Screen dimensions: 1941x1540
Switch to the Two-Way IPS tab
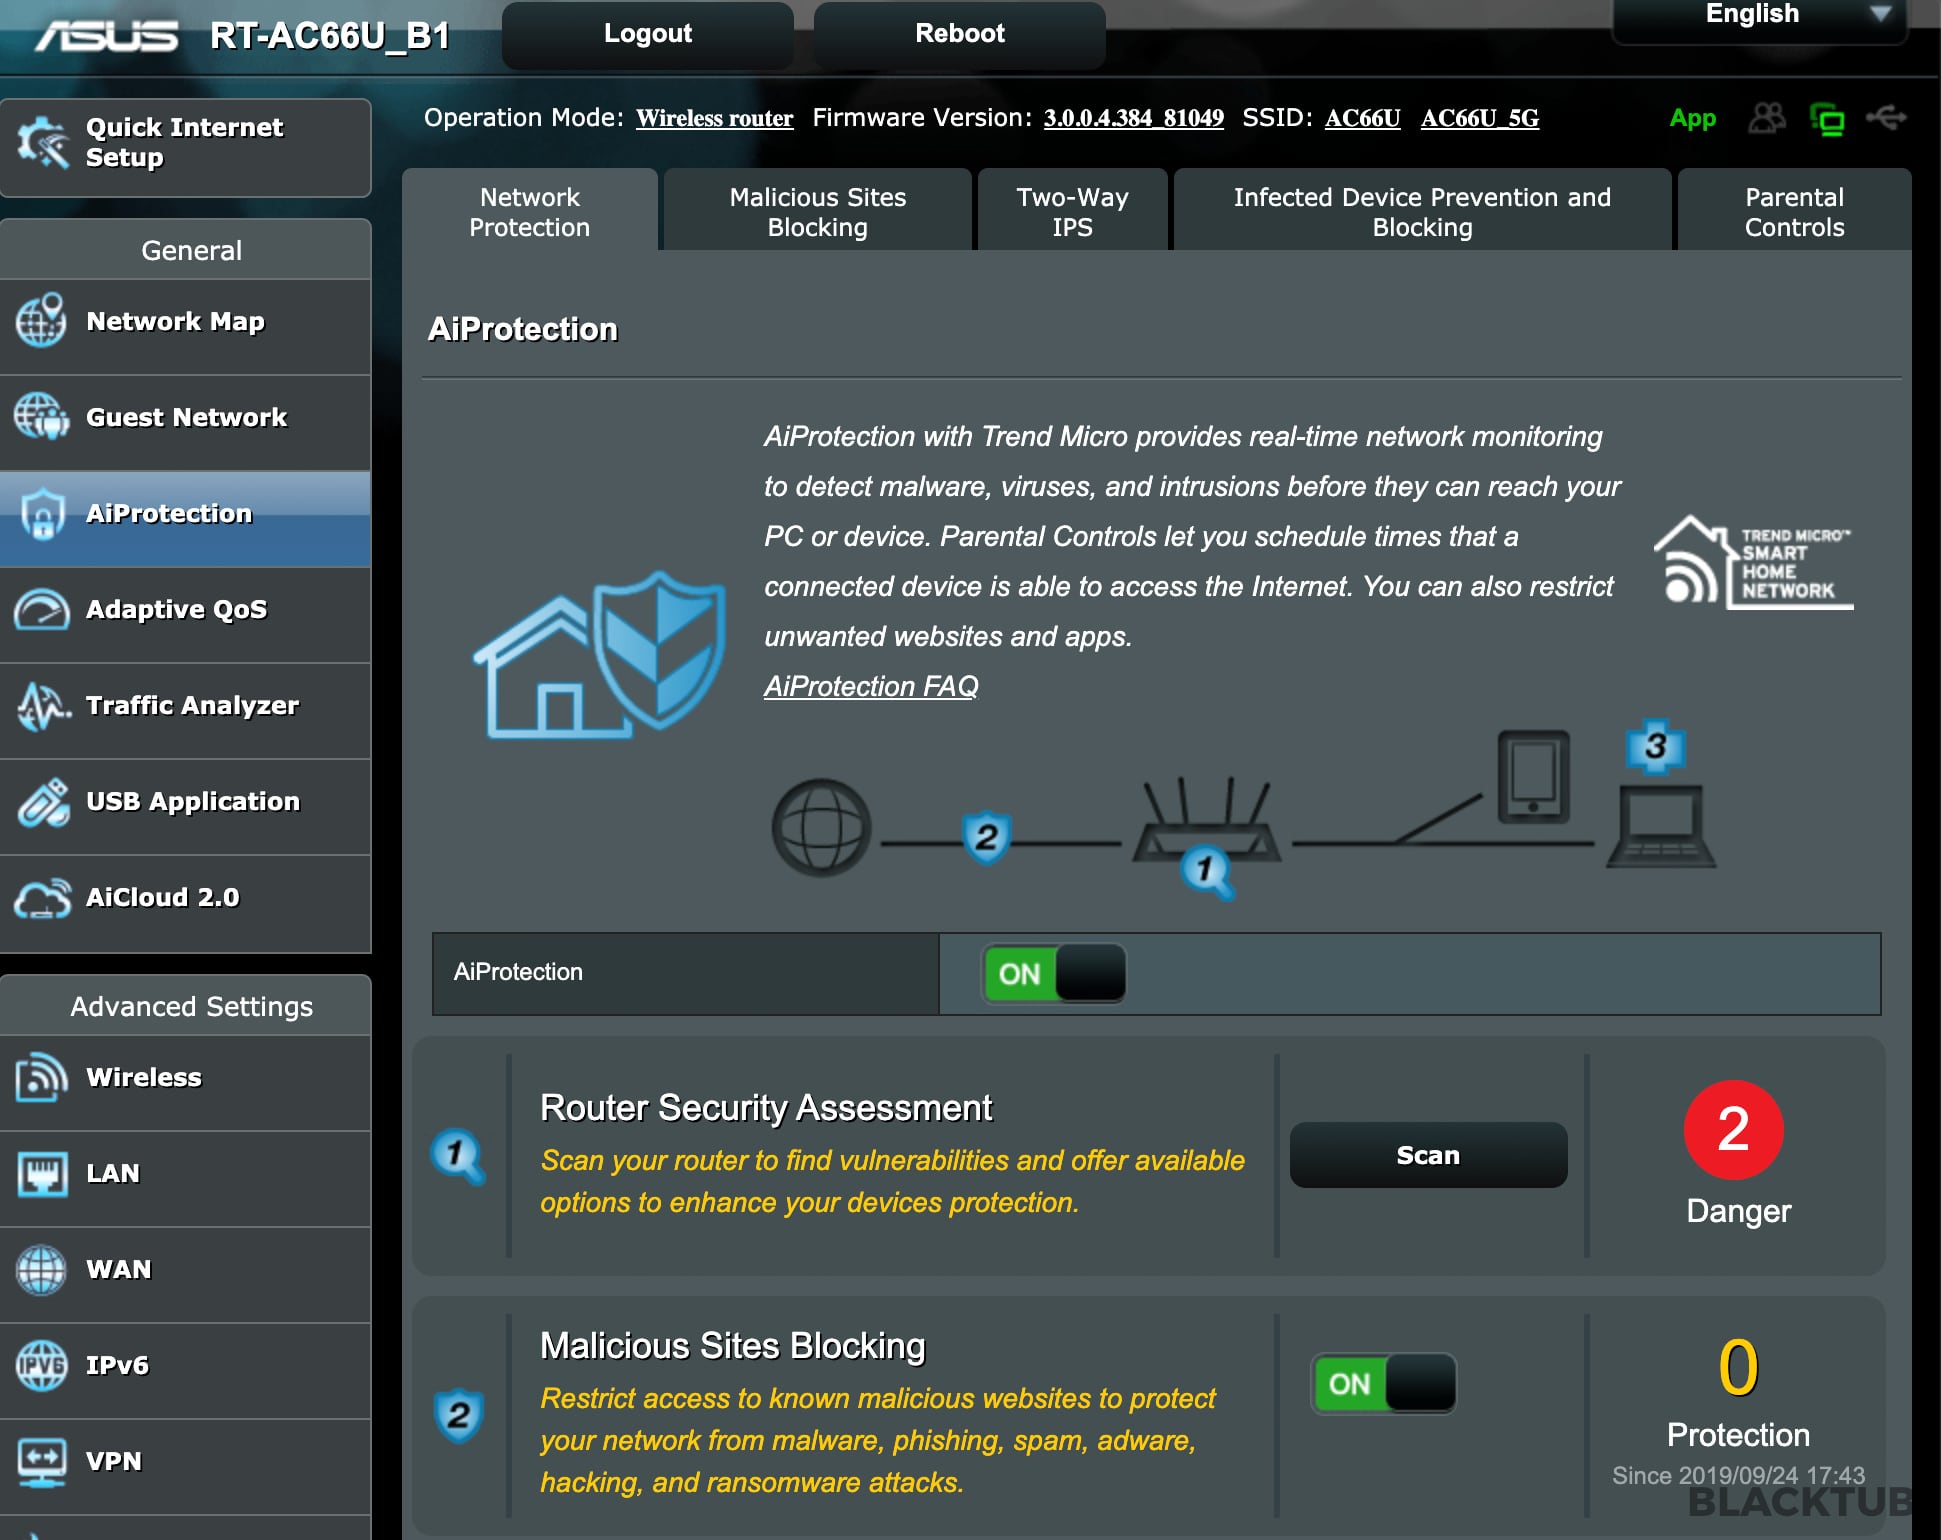pos(1072,212)
